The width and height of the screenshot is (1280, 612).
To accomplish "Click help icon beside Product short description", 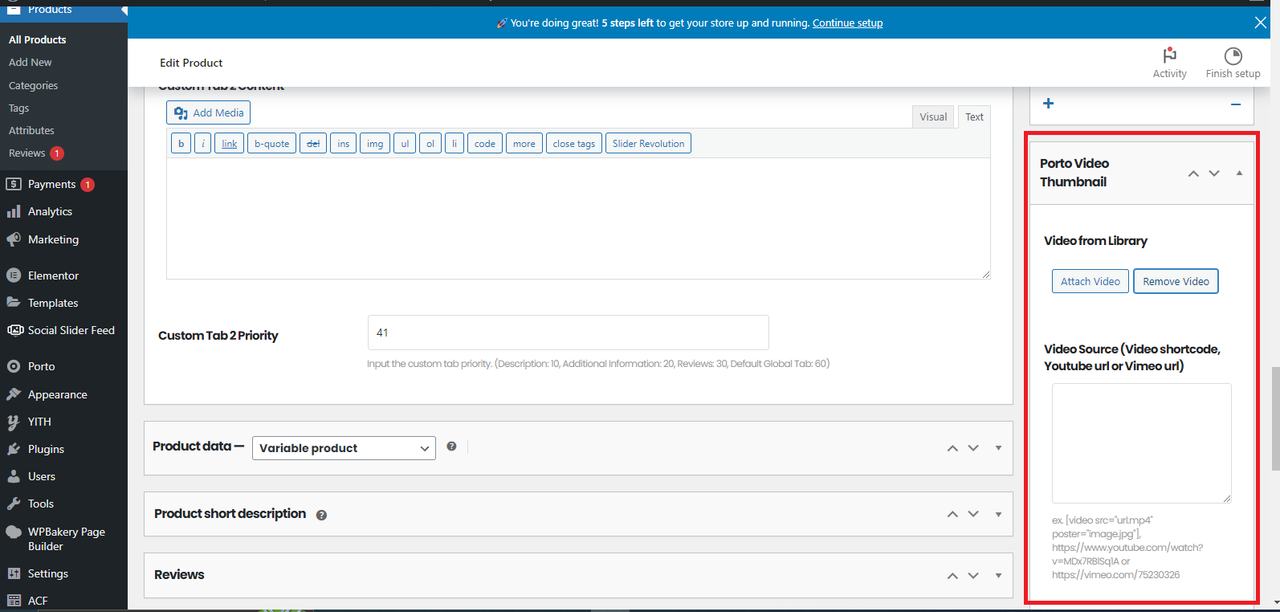I will click(322, 515).
